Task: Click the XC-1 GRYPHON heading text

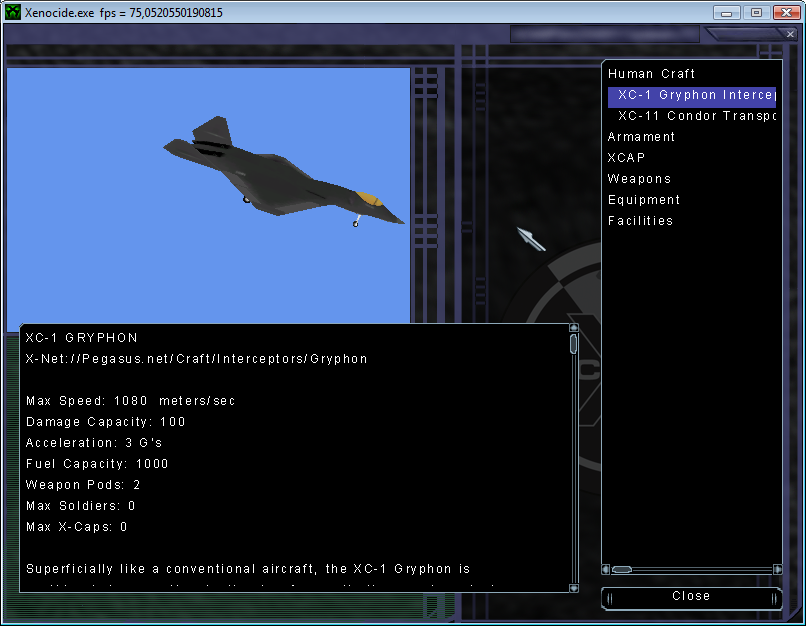Action: tap(82, 338)
